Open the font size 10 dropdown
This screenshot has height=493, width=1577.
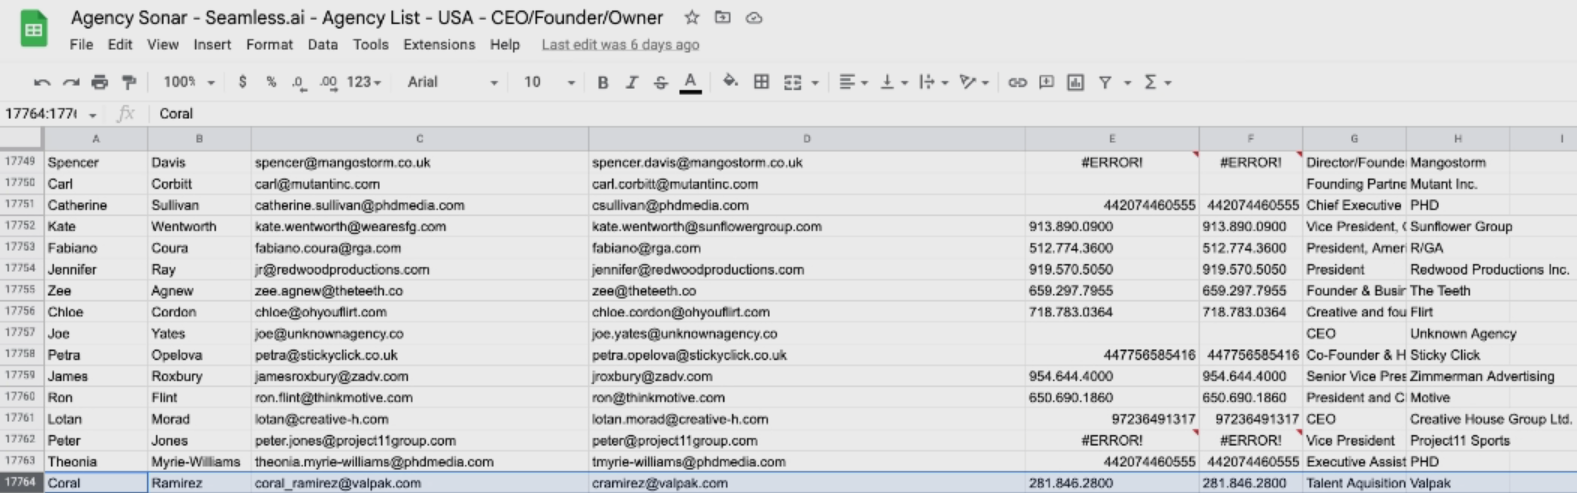[x=549, y=82]
